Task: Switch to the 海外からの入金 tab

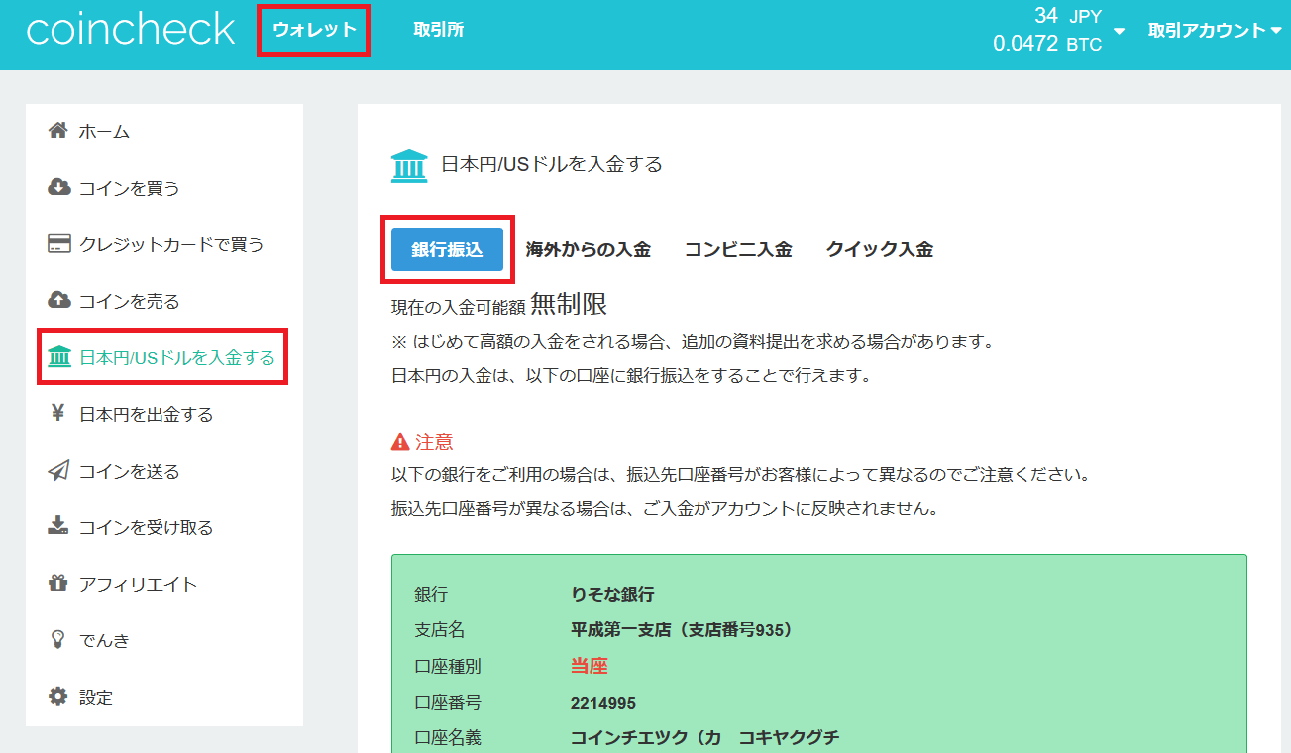Action: pyautogui.click(x=588, y=250)
